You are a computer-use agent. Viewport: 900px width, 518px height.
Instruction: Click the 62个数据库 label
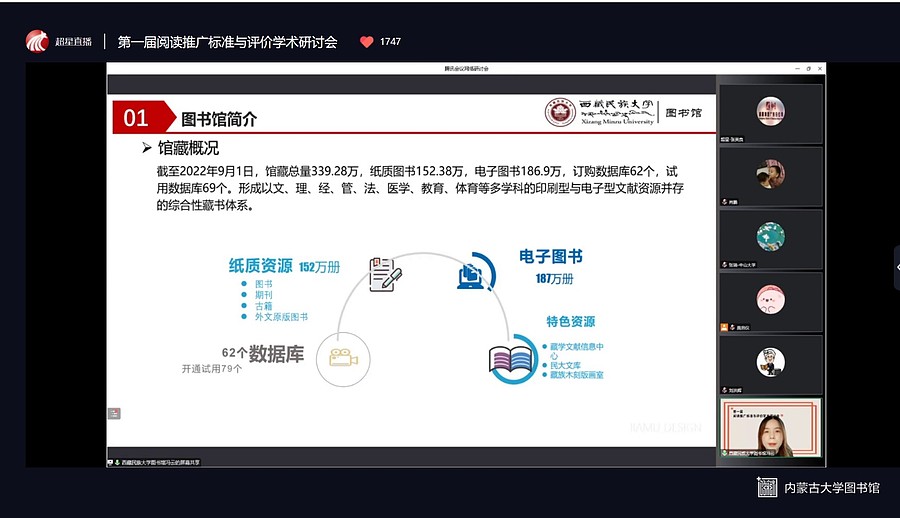click(263, 354)
